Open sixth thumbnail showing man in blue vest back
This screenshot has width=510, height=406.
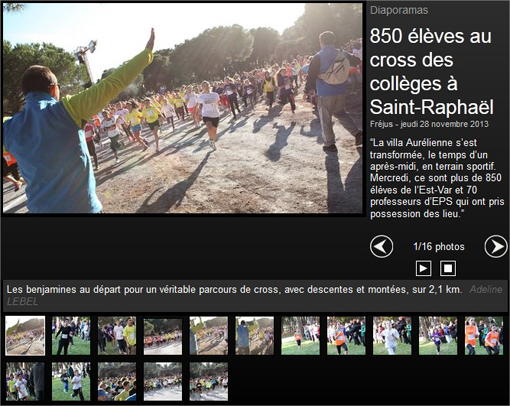click(x=255, y=336)
